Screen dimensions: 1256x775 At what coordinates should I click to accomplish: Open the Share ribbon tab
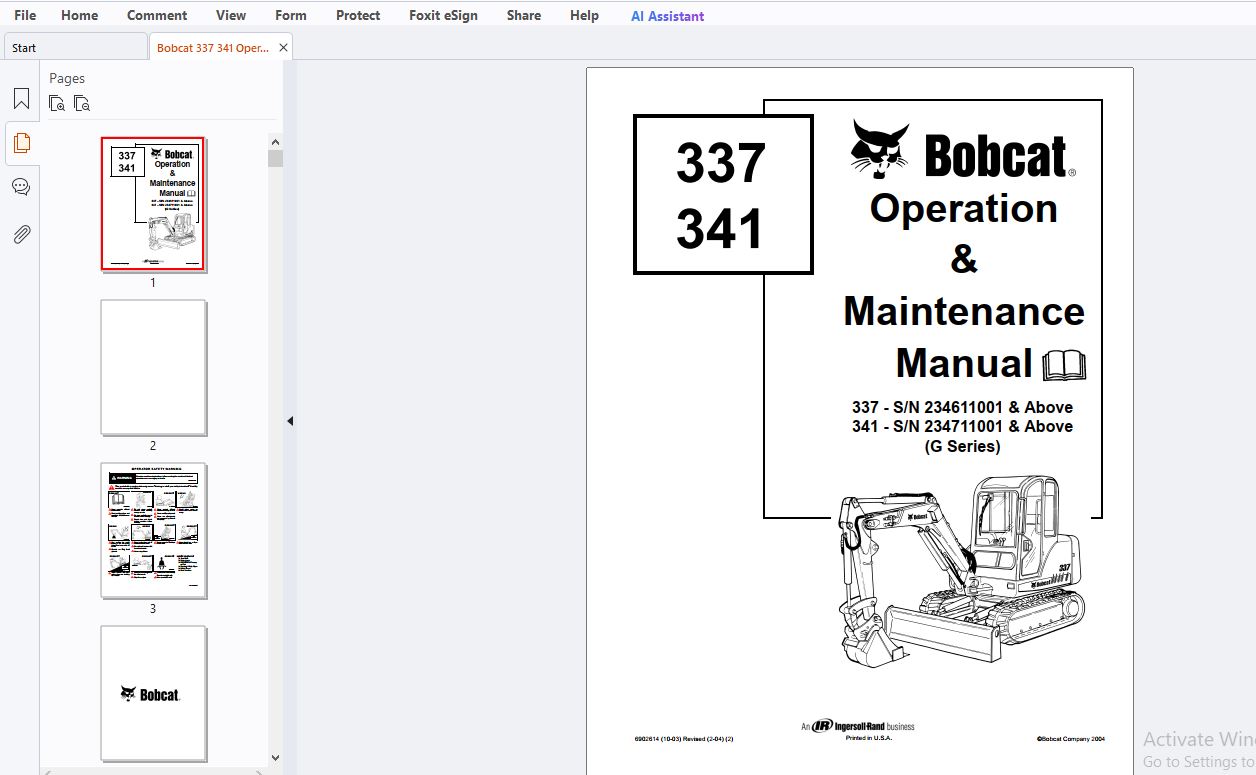[524, 15]
